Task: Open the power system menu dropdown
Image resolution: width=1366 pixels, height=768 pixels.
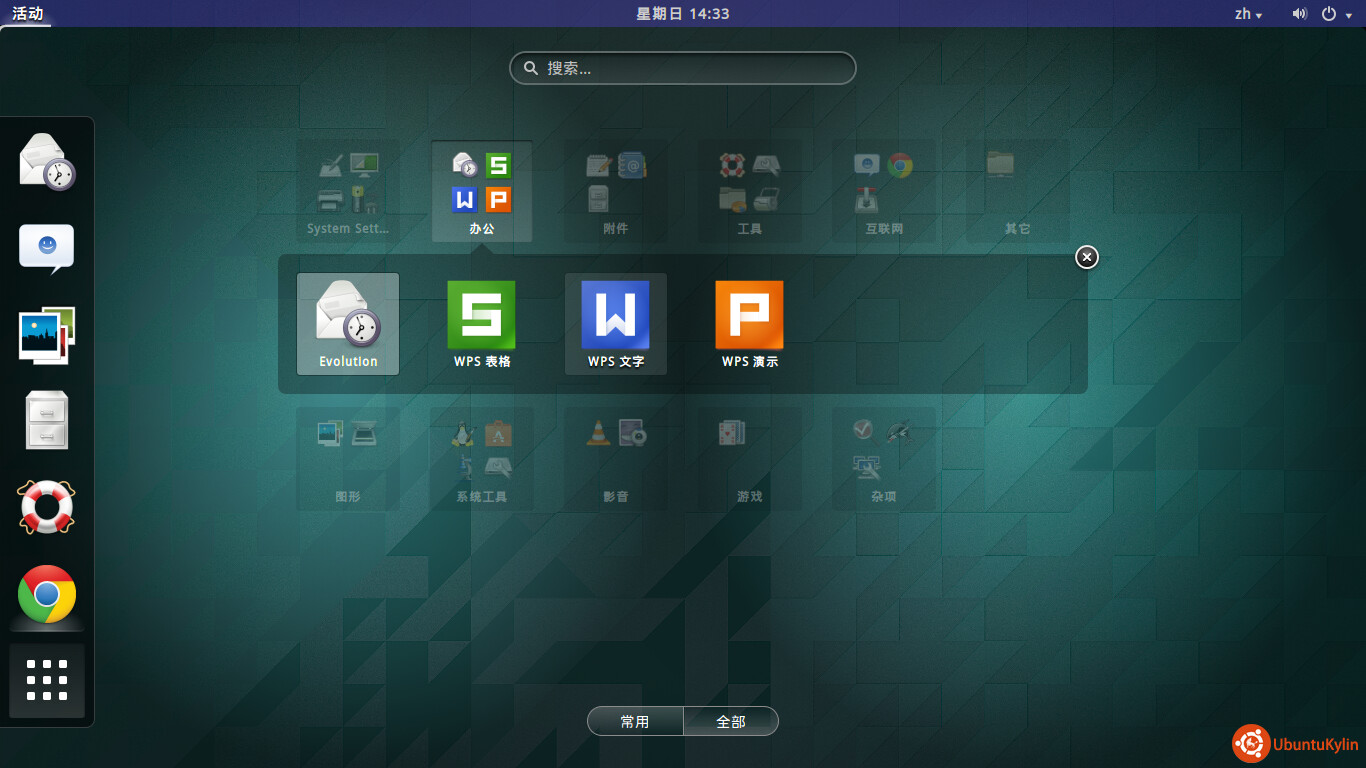Action: click(1334, 14)
